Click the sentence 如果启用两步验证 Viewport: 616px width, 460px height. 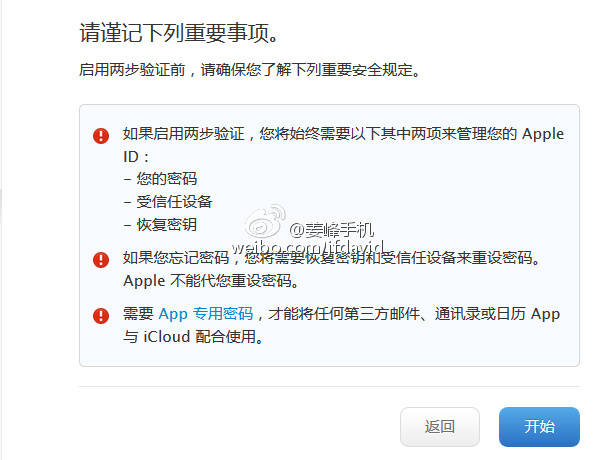click(x=183, y=134)
